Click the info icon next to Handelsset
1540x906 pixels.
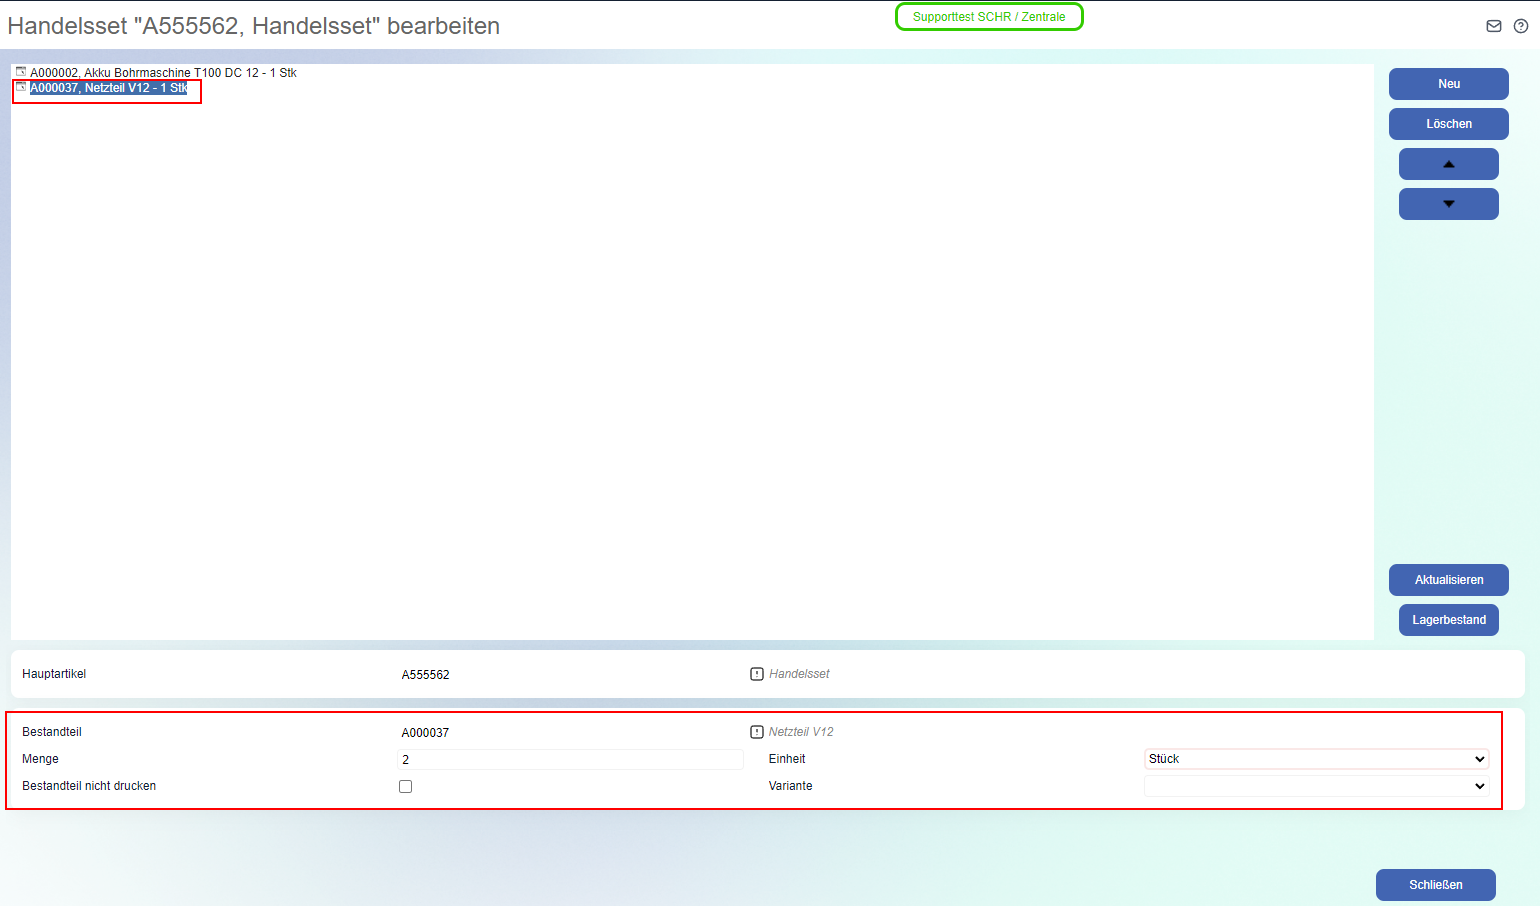pyautogui.click(x=757, y=674)
